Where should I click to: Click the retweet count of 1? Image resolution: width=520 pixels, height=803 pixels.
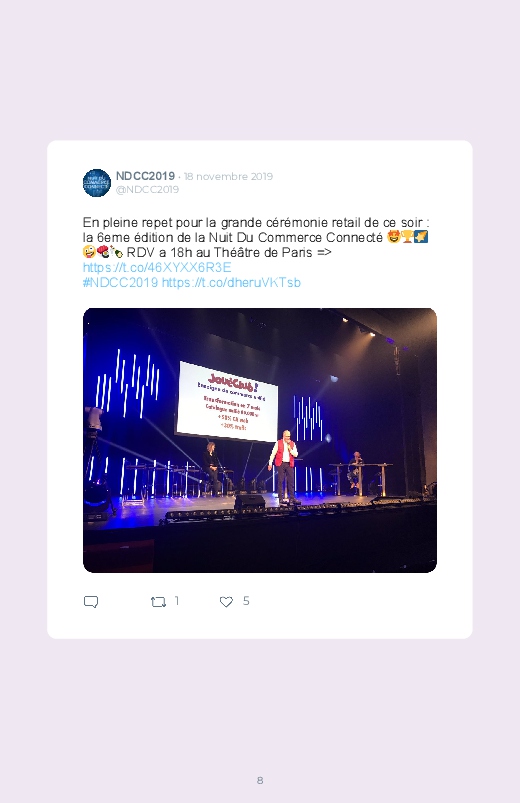coord(177,601)
